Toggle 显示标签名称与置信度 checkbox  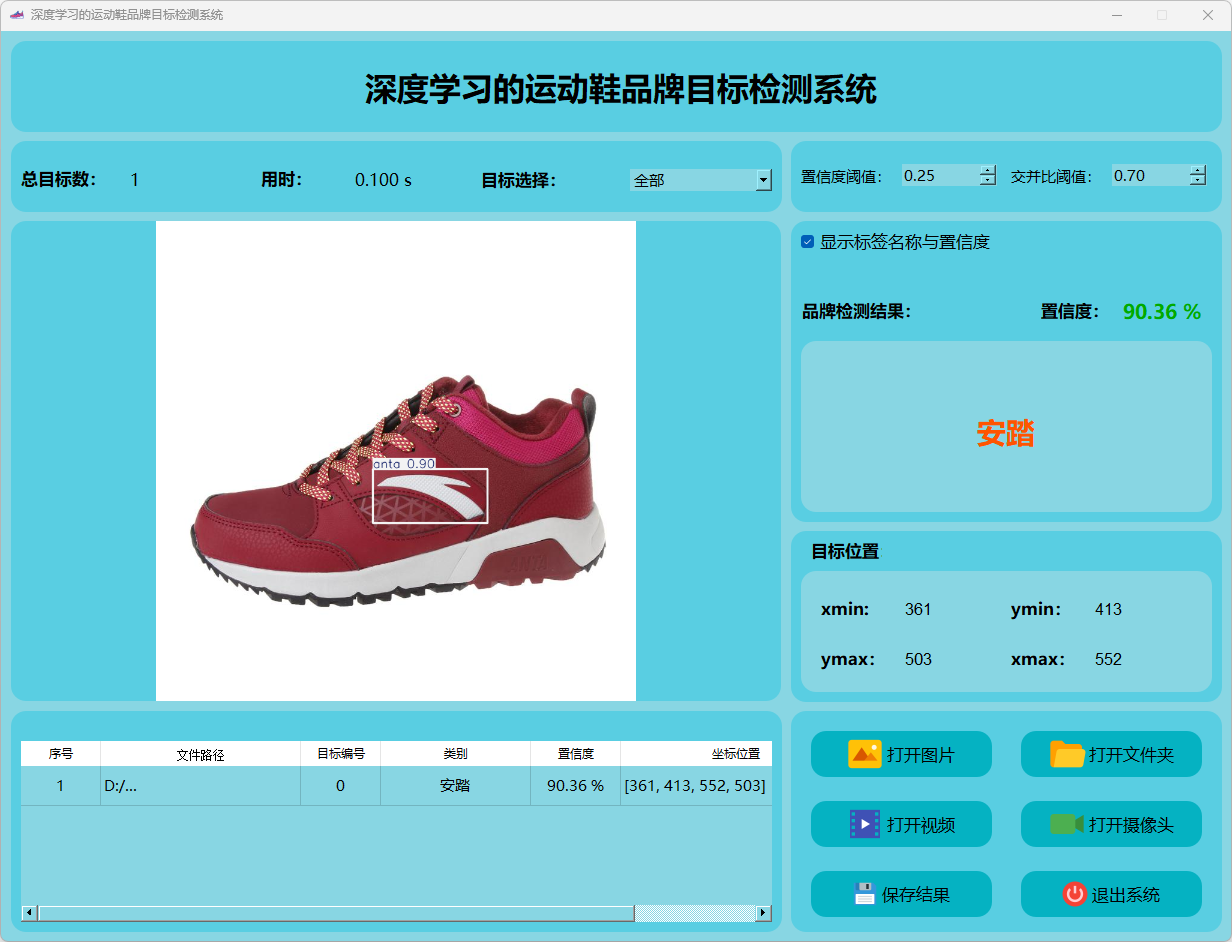808,242
